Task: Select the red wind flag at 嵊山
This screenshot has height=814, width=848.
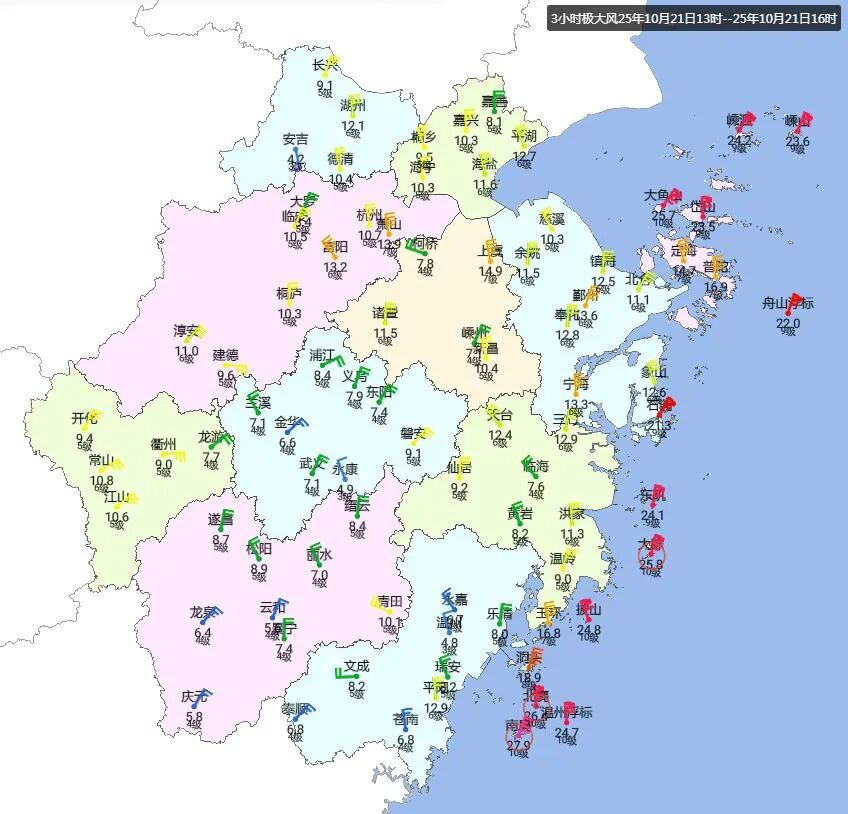Action: 804,121
